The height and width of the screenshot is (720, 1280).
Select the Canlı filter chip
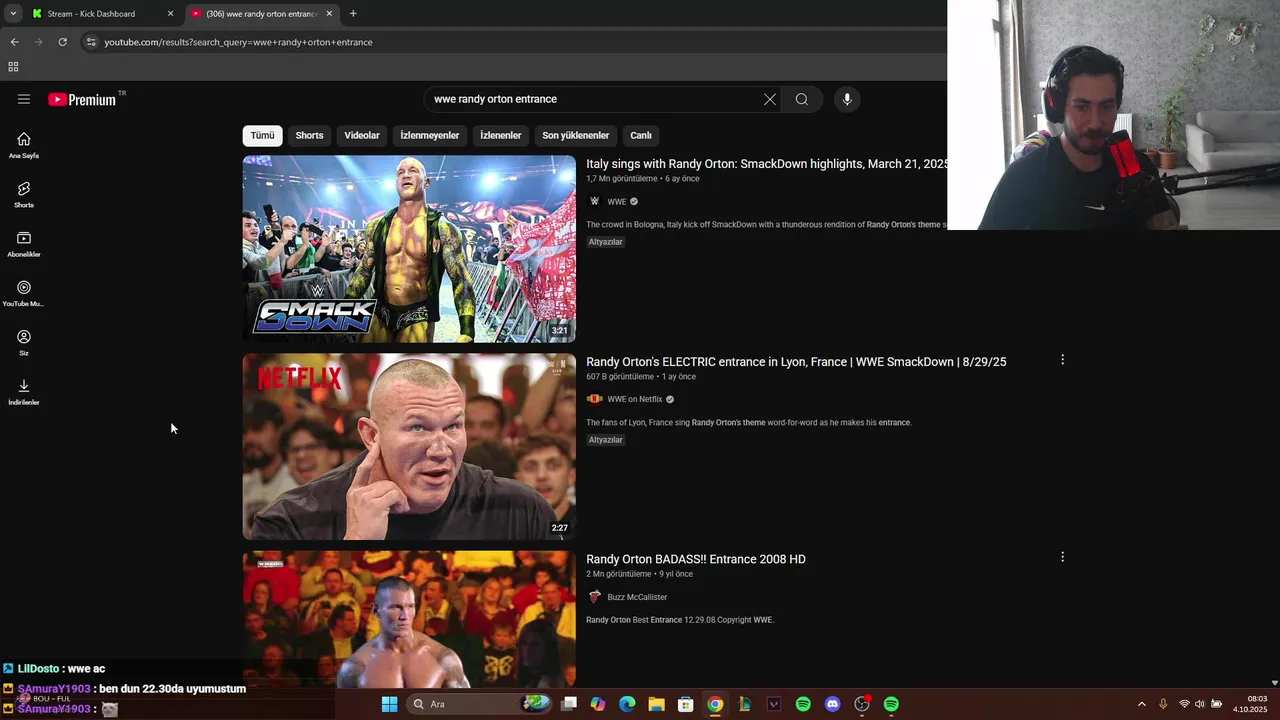coord(641,135)
